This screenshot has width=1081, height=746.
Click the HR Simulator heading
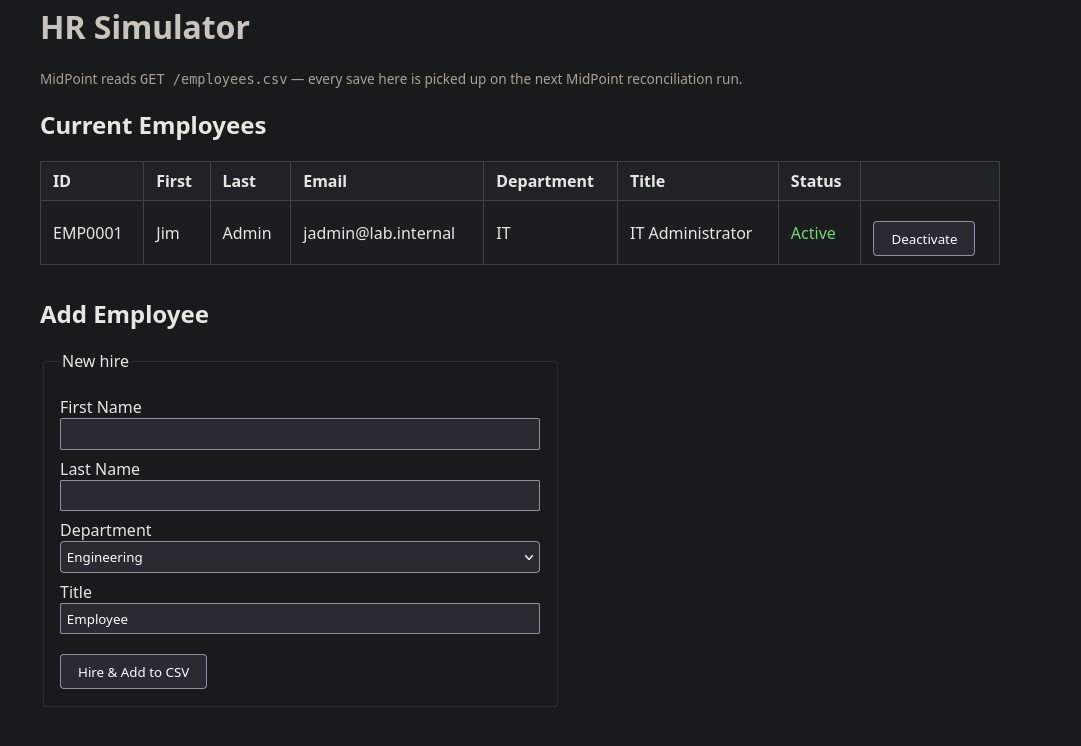145,28
